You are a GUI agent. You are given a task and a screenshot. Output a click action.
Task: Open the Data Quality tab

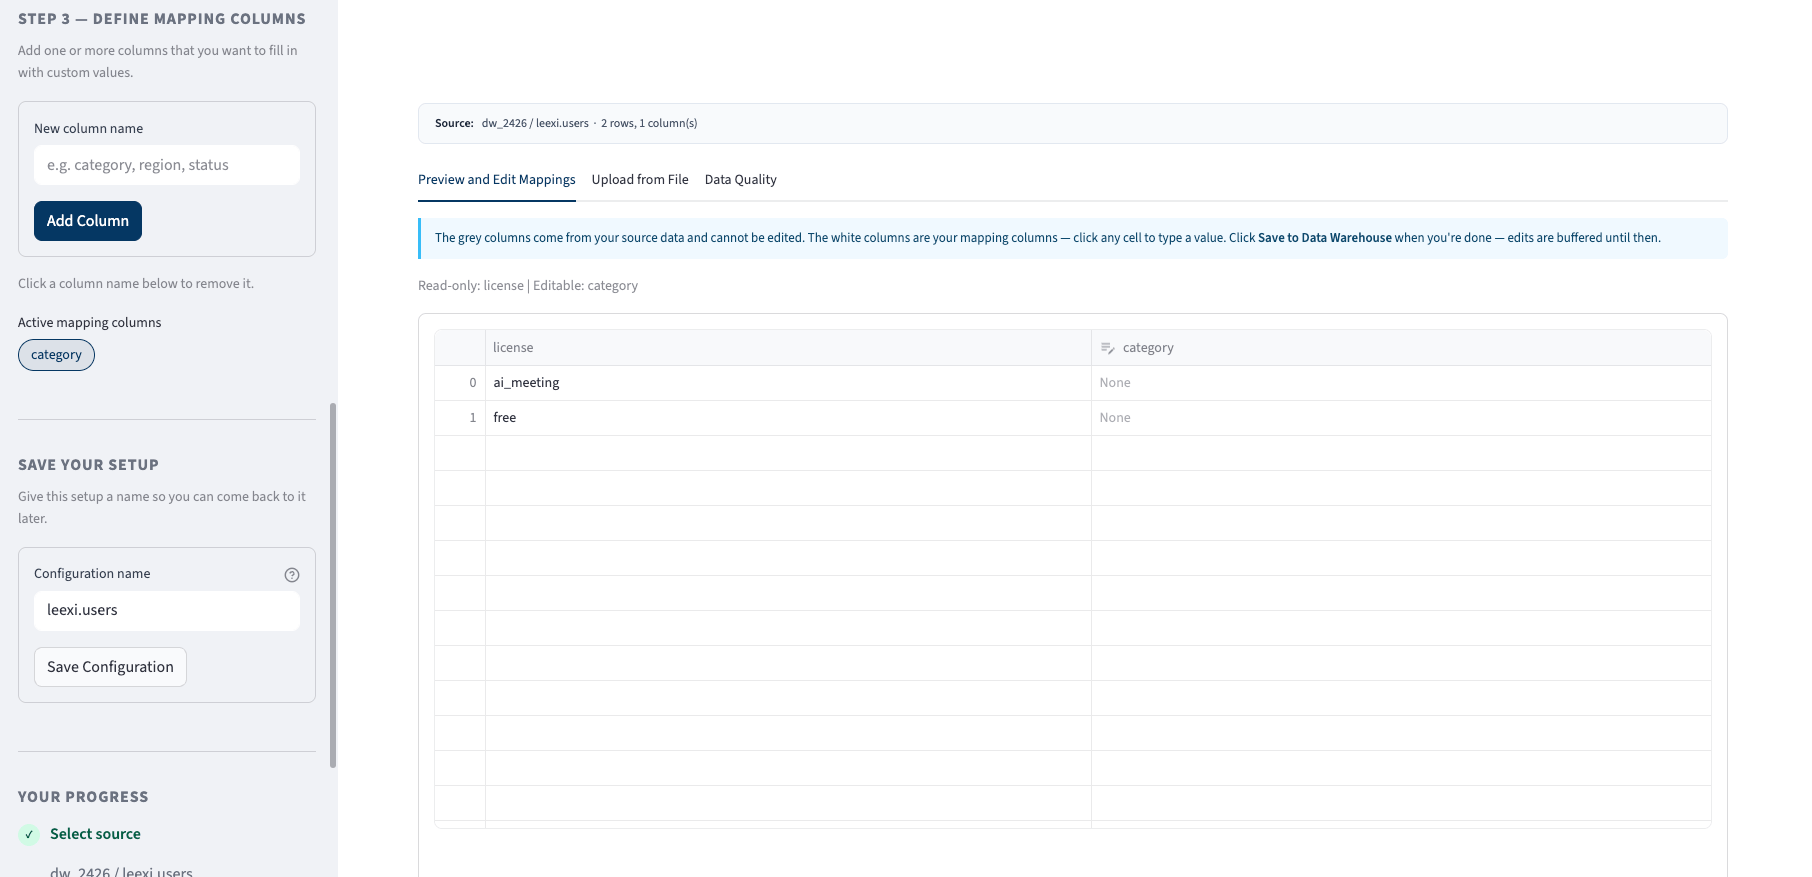[741, 180]
